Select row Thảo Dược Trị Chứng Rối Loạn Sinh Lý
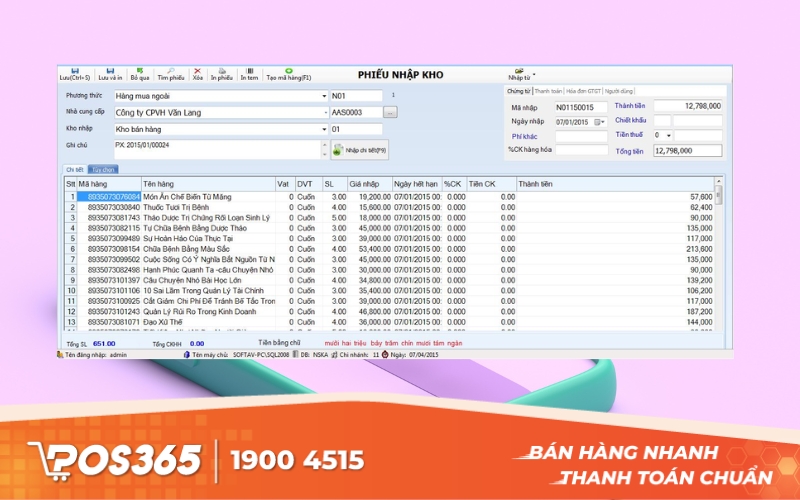Image resolution: width=800 pixels, height=500 pixels. click(389, 218)
